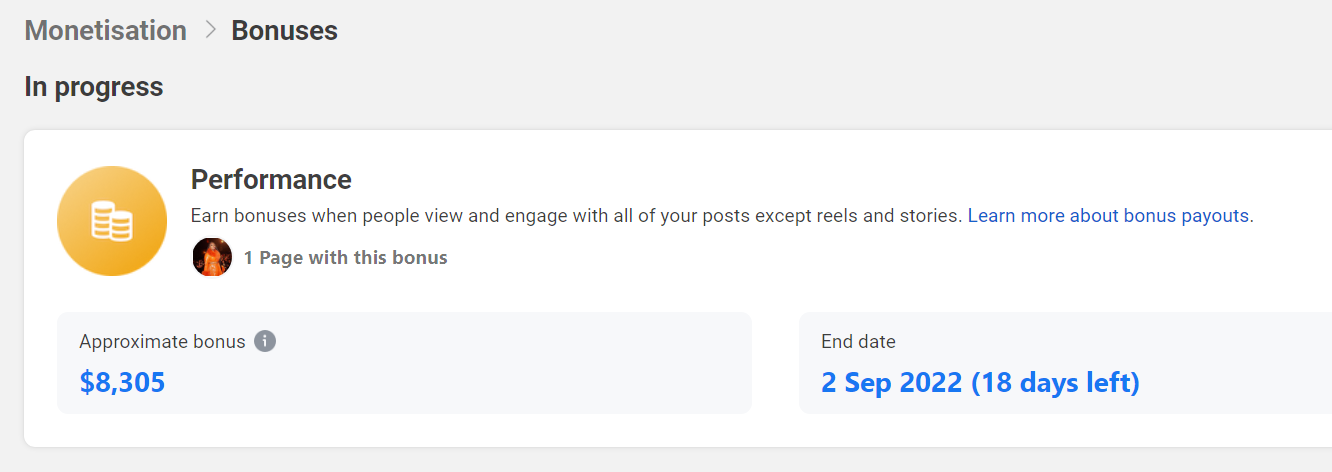Click the gold coins Performance bonus icon
Image resolution: width=1332 pixels, height=472 pixels.
[x=112, y=221]
